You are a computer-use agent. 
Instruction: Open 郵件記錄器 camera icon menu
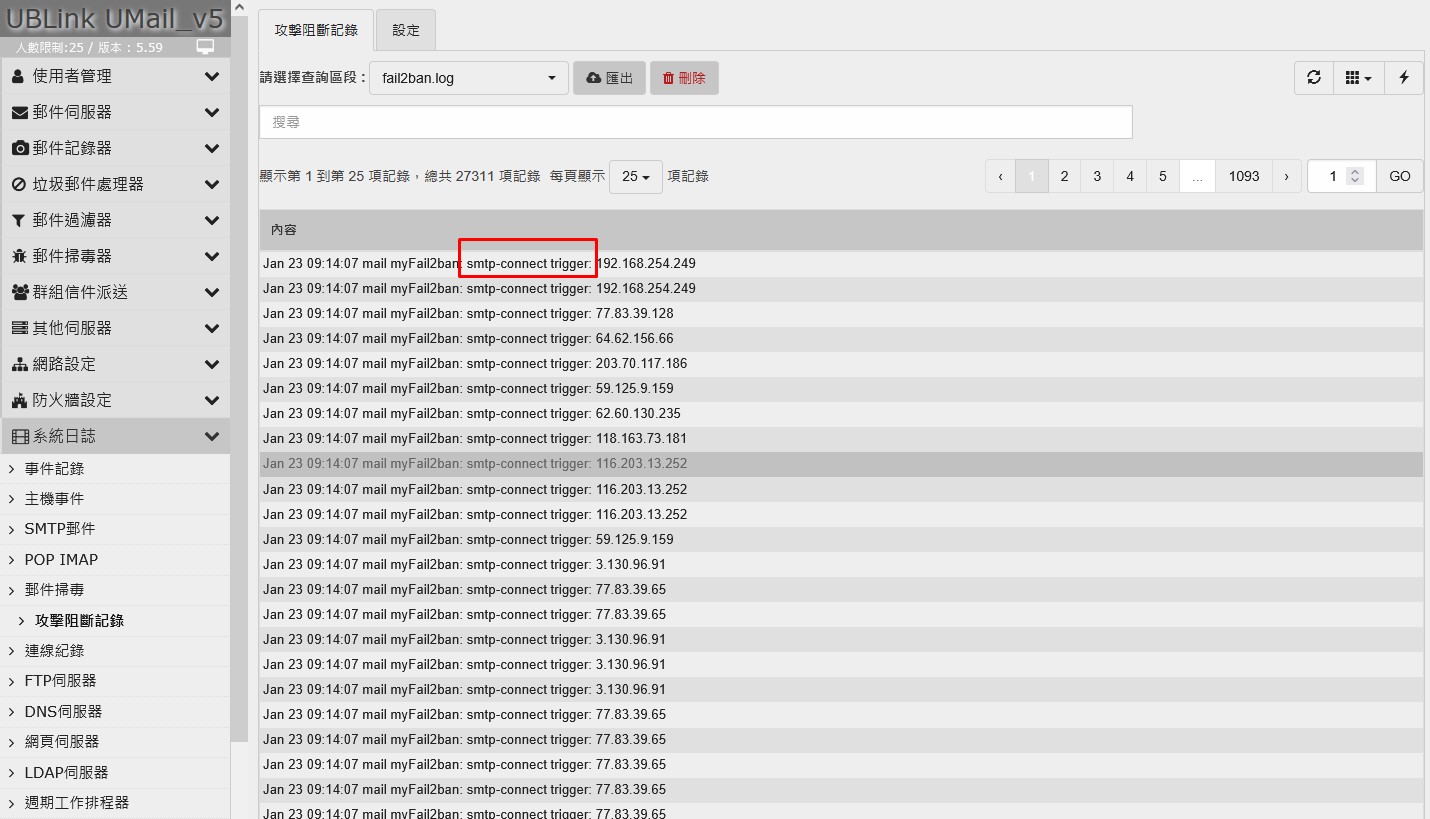click(115, 148)
